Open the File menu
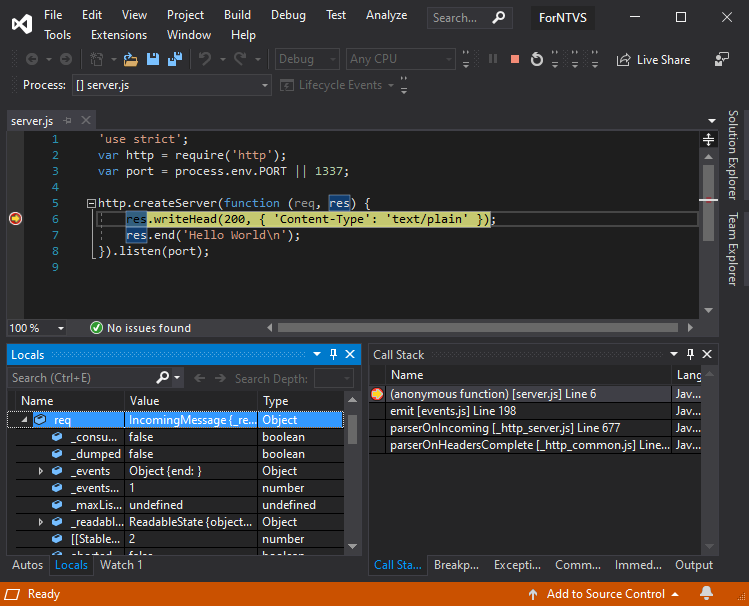The width and height of the screenshot is (749, 606). pos(53,15)
